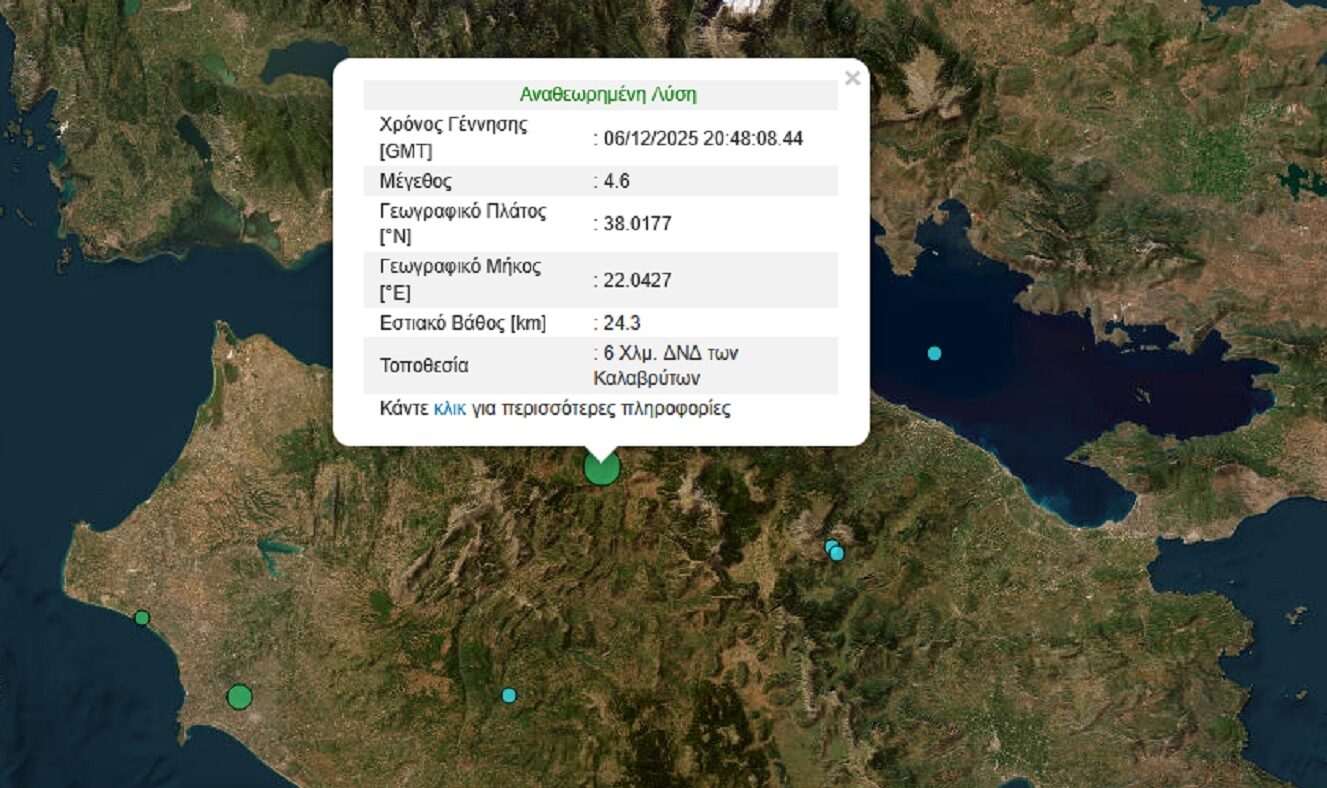The image size is (1327, 788).
Task: Select the lone cyan marker at map bottom
Action: coord(509,695)
